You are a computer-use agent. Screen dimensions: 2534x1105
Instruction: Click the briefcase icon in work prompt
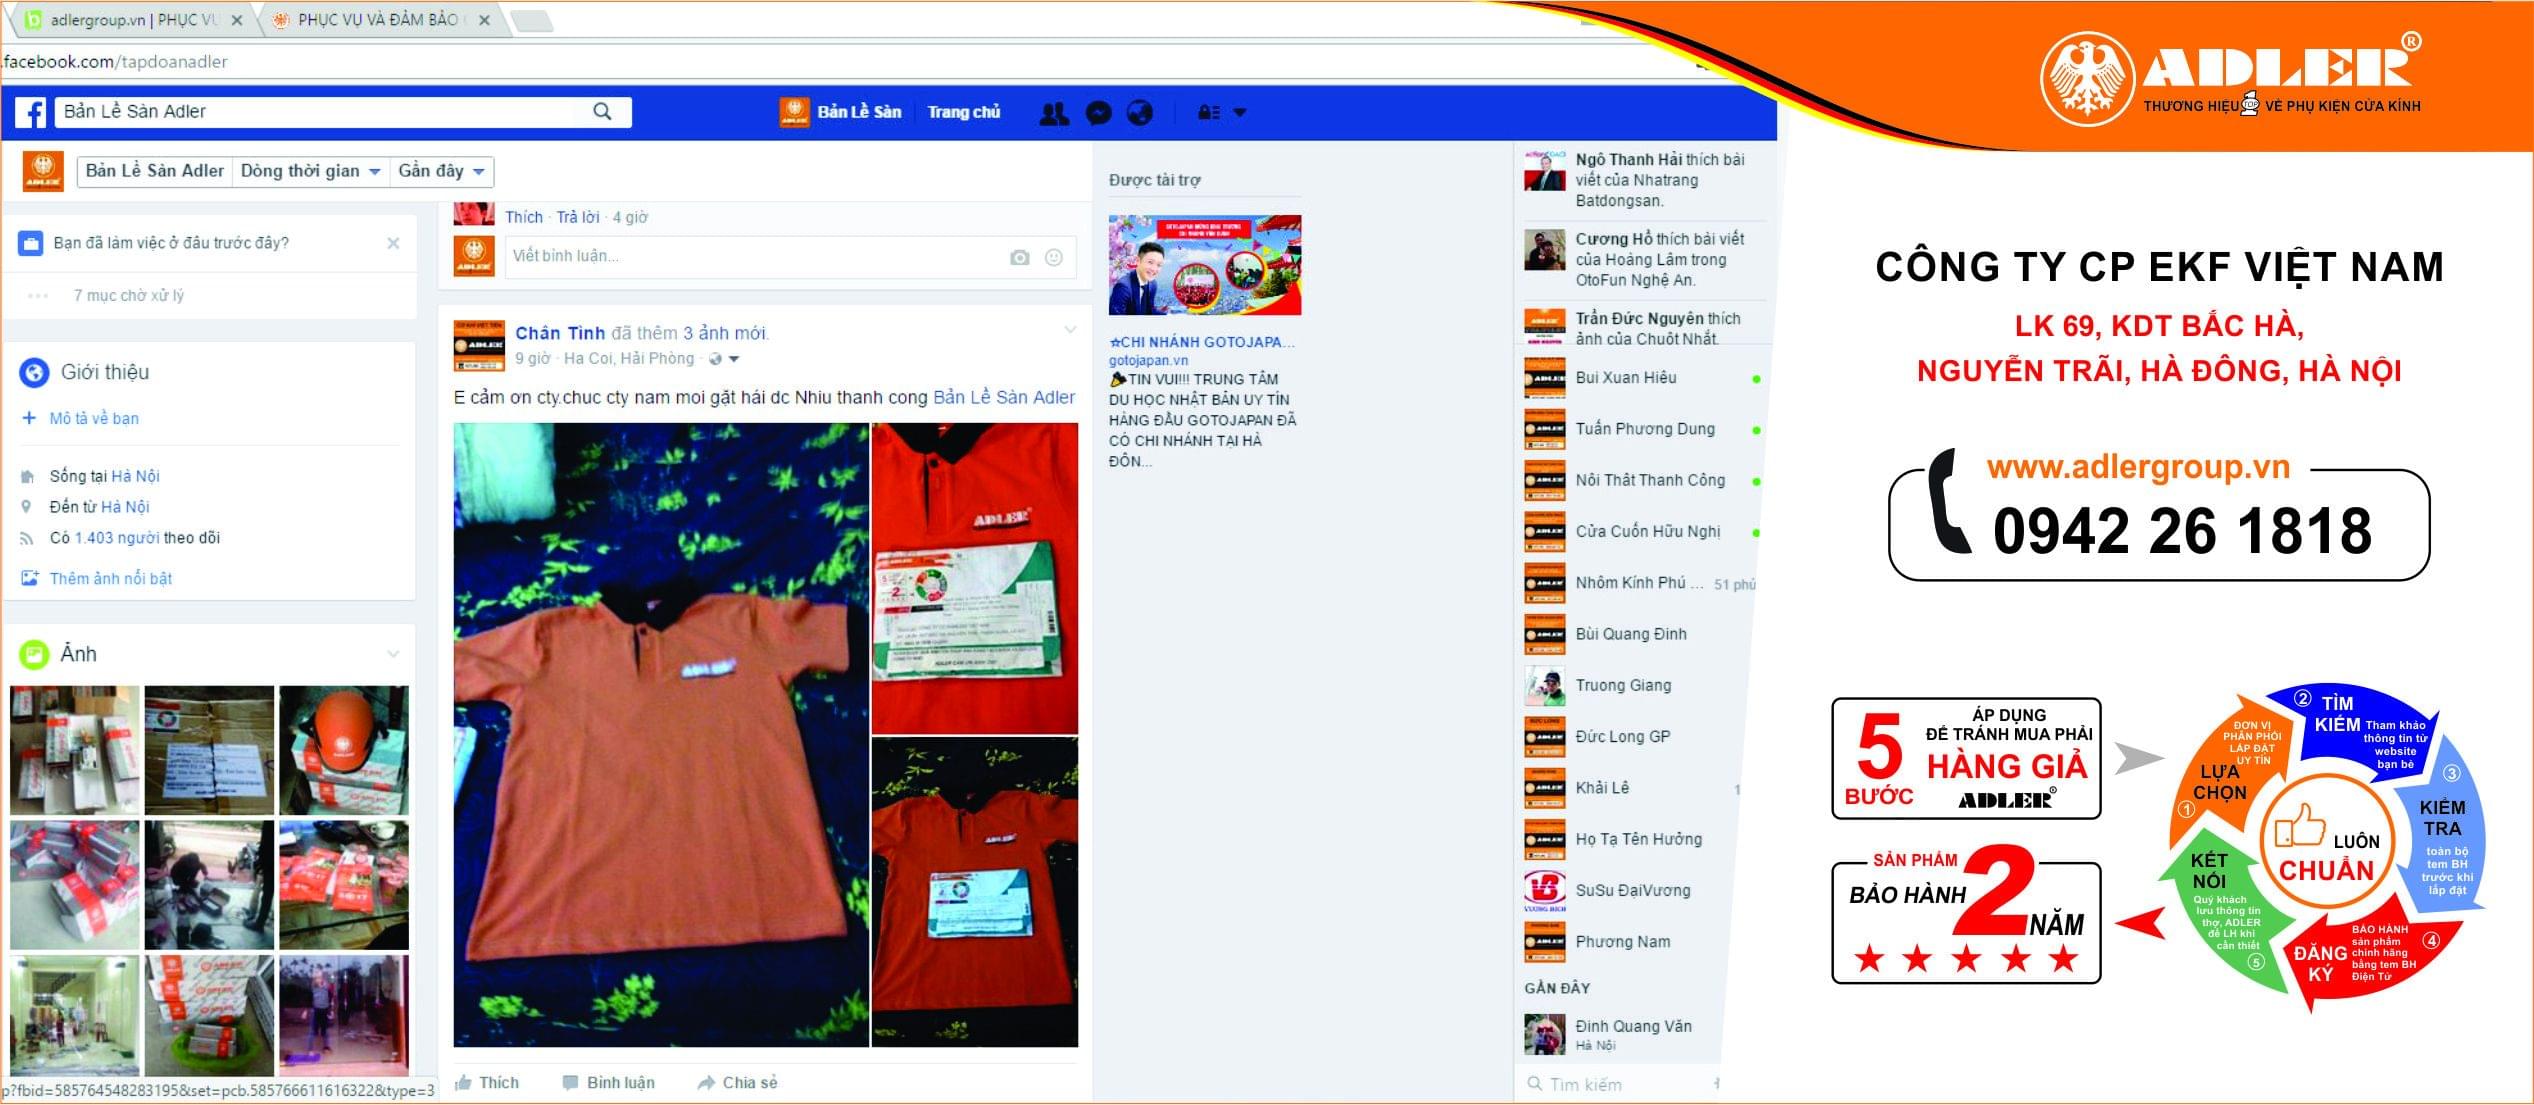[x=31, y=243]
